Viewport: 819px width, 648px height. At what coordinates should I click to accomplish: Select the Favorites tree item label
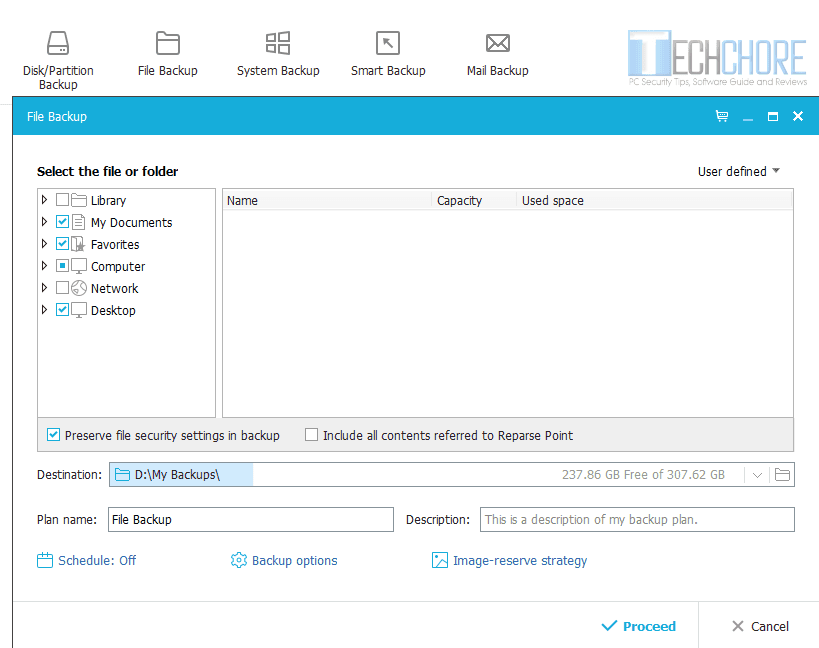point(115,244)
